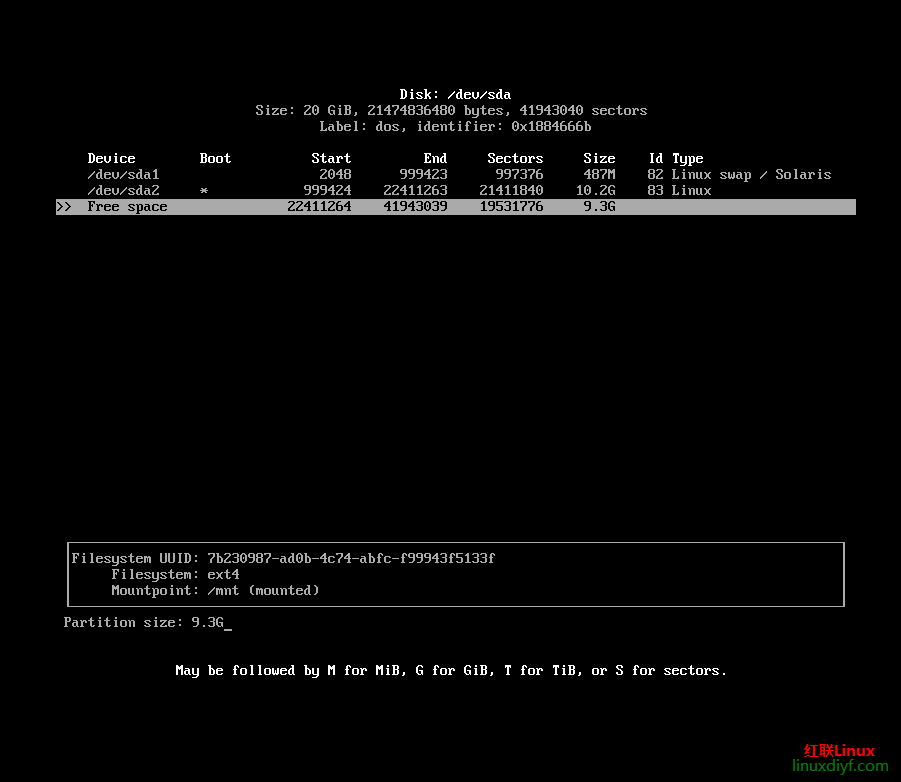
Task: Click the highlighted Free space row
Action: (x=455, y=207)
